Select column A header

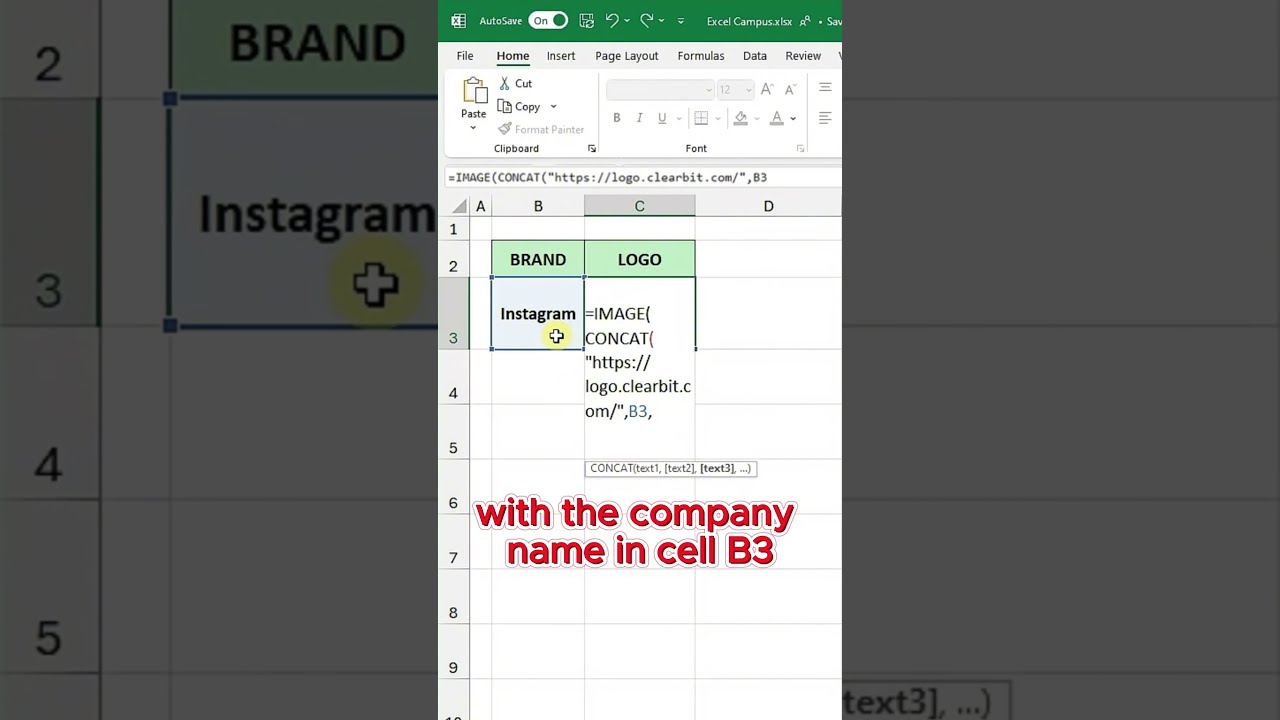(481, 206)
